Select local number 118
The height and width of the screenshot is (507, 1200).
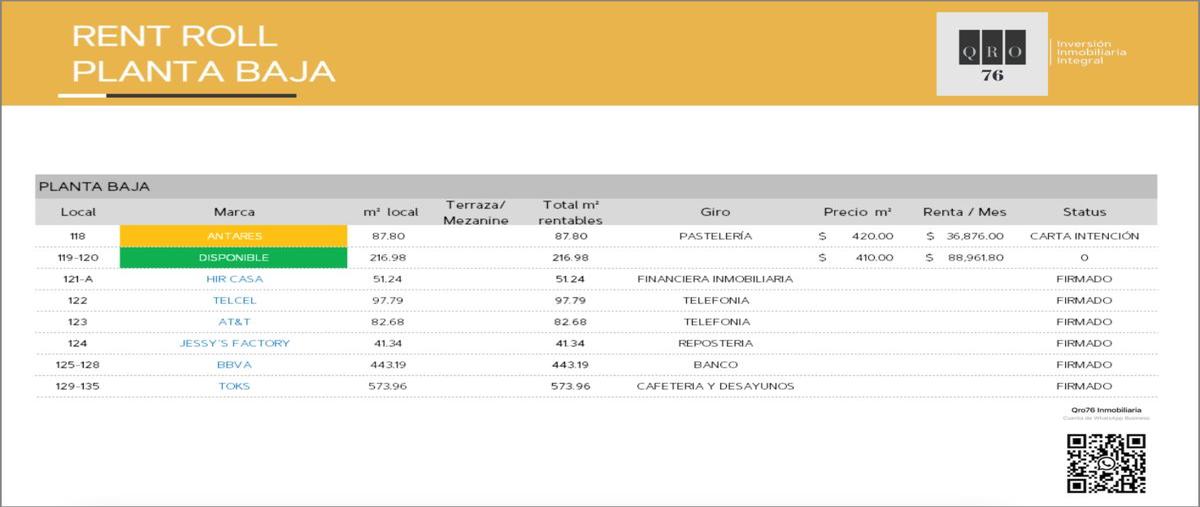pyautogui.click(x=78, y=236)
